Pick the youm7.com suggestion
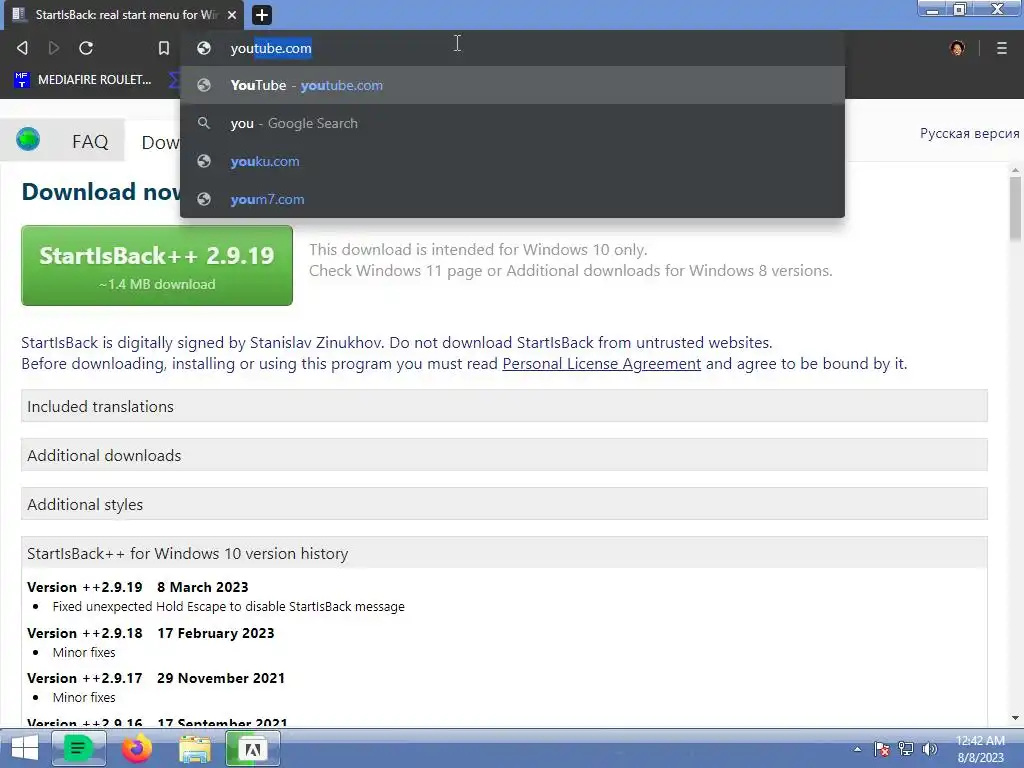 (x=512, y=199)
